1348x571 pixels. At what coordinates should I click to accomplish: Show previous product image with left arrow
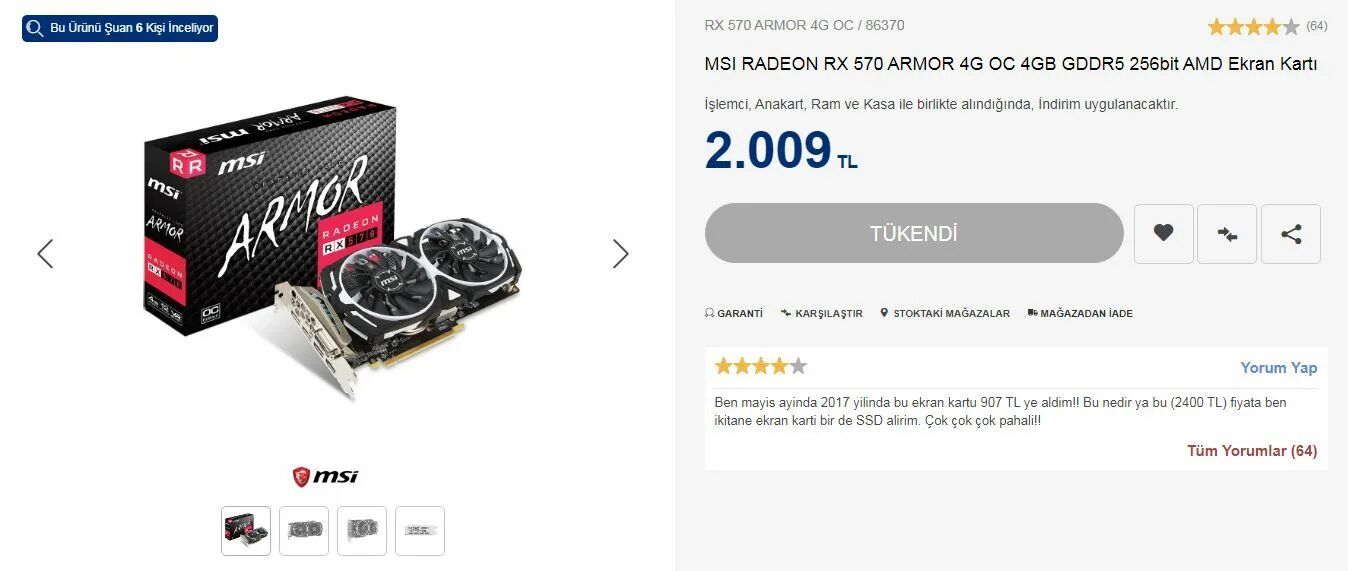pos(45,254)
